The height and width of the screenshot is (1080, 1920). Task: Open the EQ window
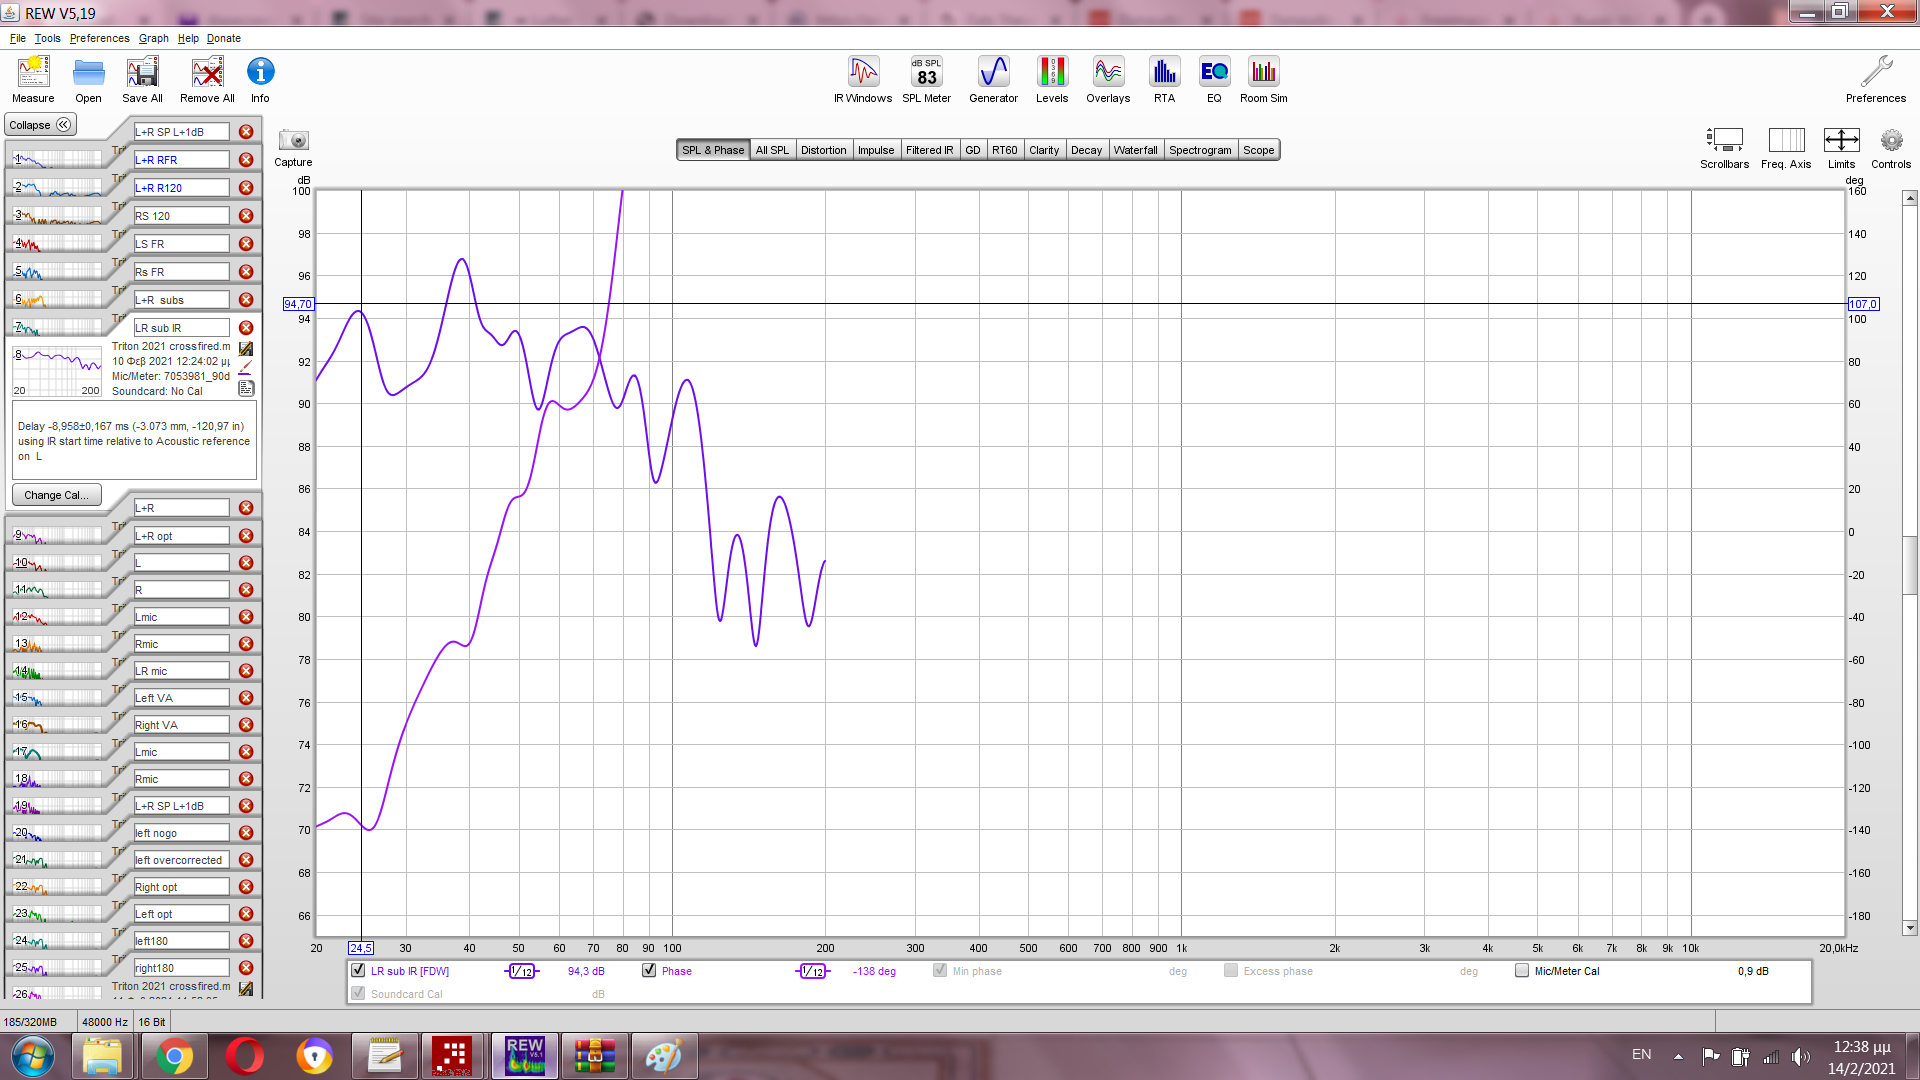(x=1214, y=72)
